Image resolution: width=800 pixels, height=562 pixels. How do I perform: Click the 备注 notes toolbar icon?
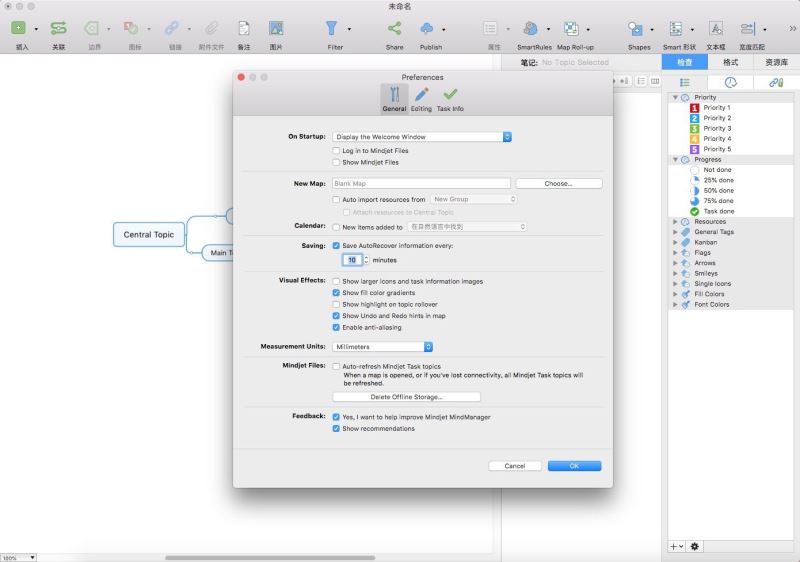point(244,28)
